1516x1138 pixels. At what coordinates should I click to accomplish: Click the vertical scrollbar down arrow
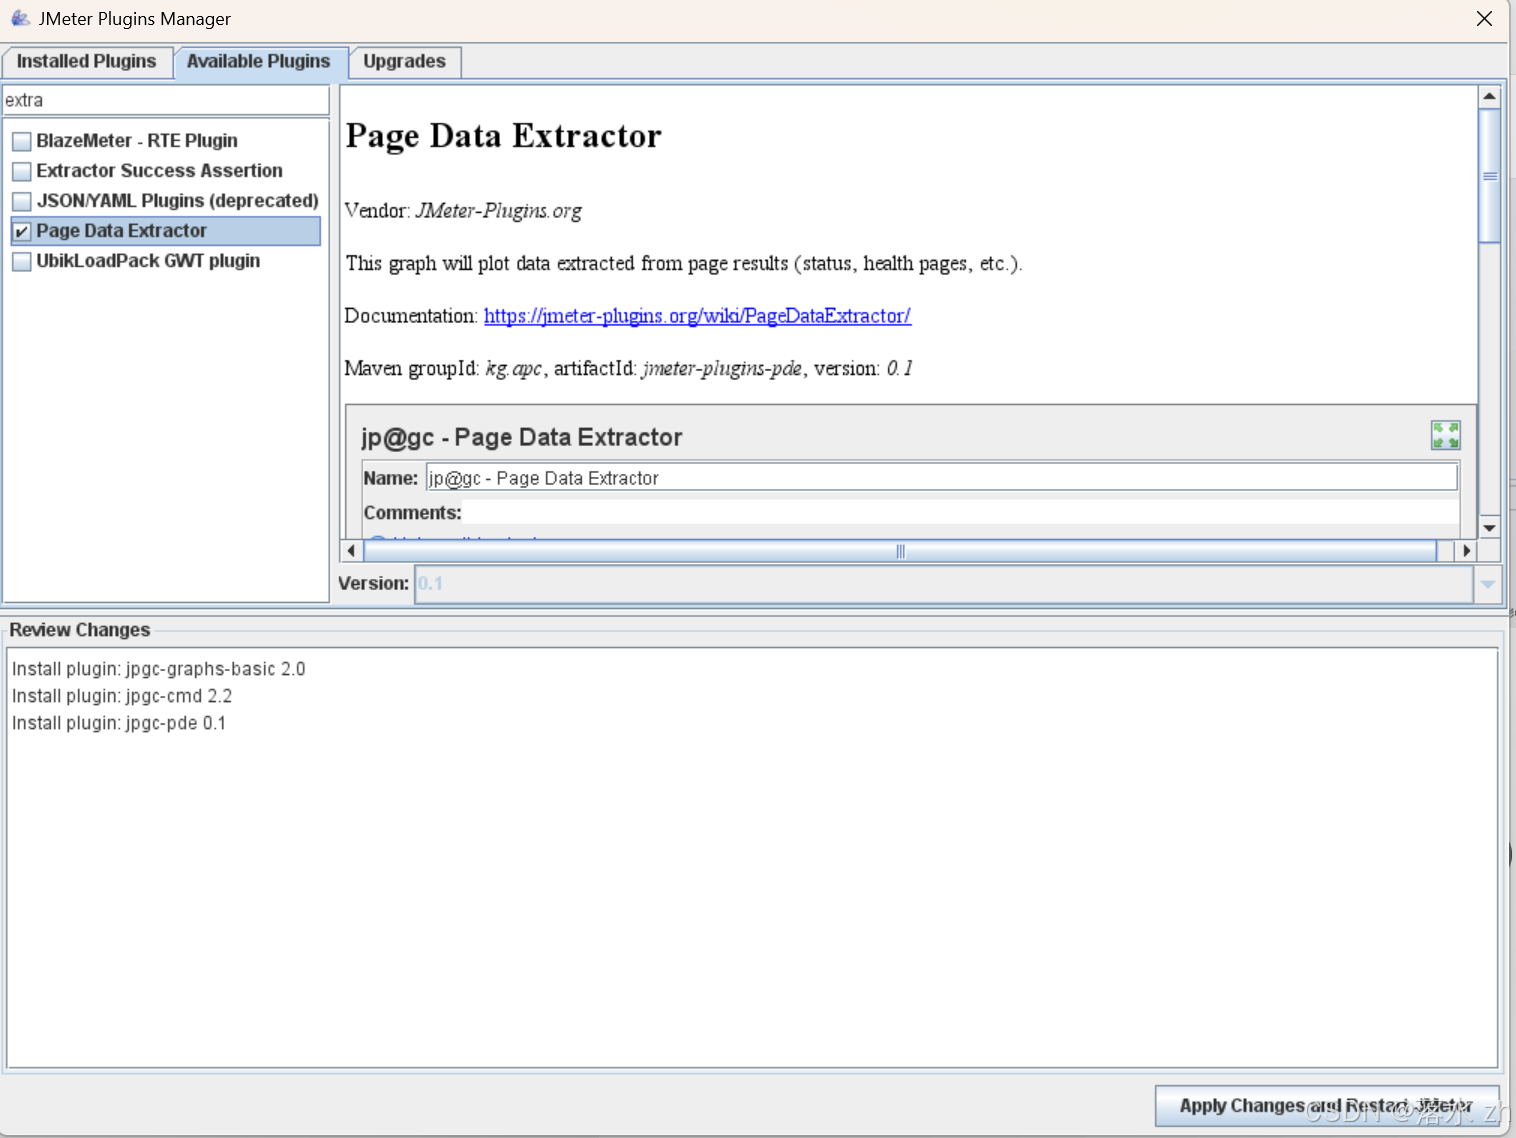(x=1489, y=527)
